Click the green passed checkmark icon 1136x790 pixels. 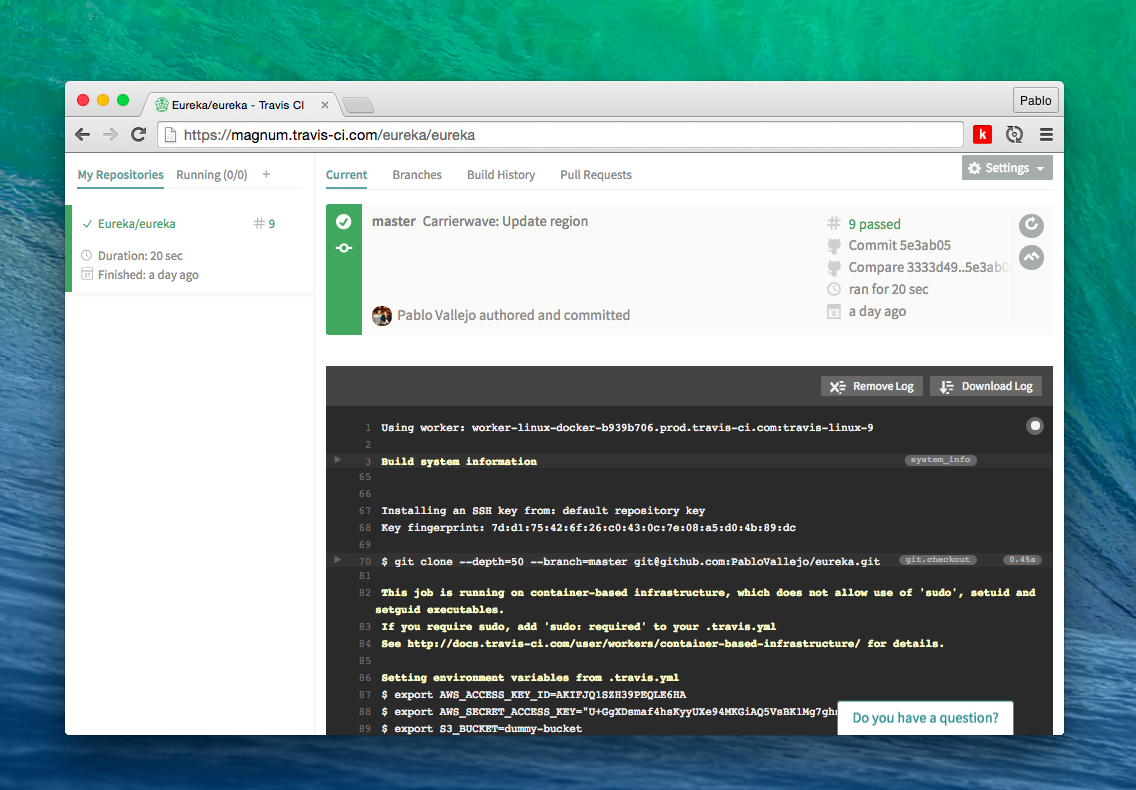click(344, 222)
